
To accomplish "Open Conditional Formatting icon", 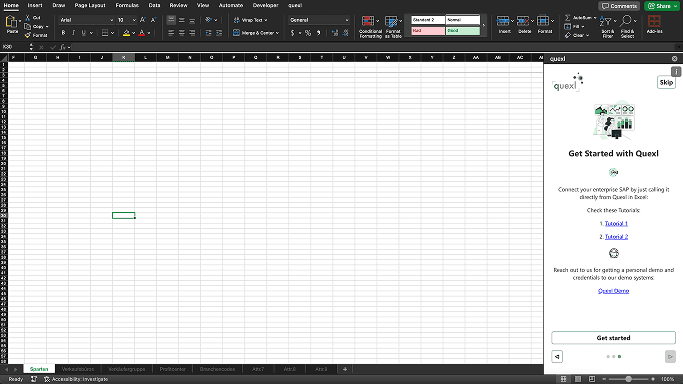I will click(368, 21).
